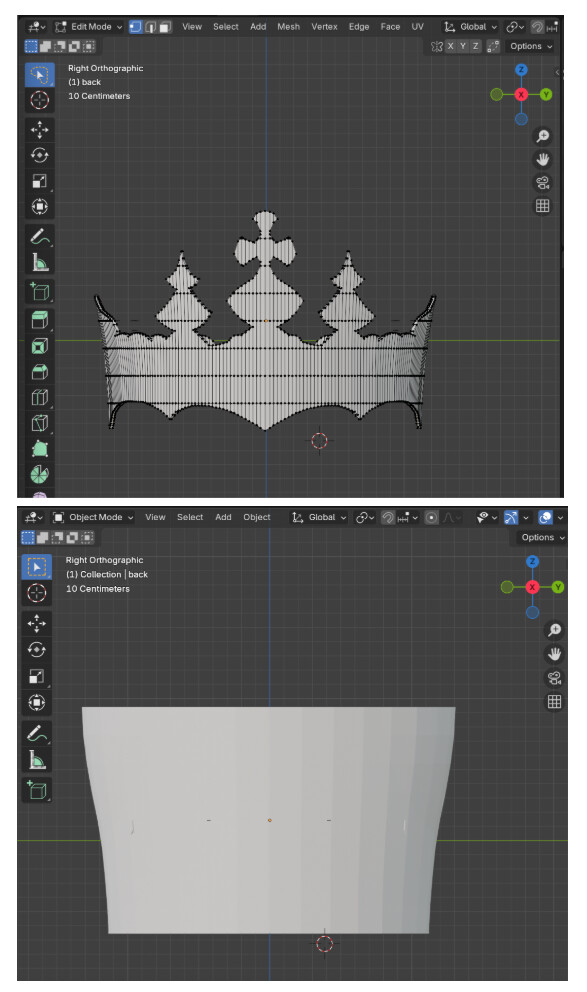
Task: Open the UV menu
Action: [x=417, y=27]
